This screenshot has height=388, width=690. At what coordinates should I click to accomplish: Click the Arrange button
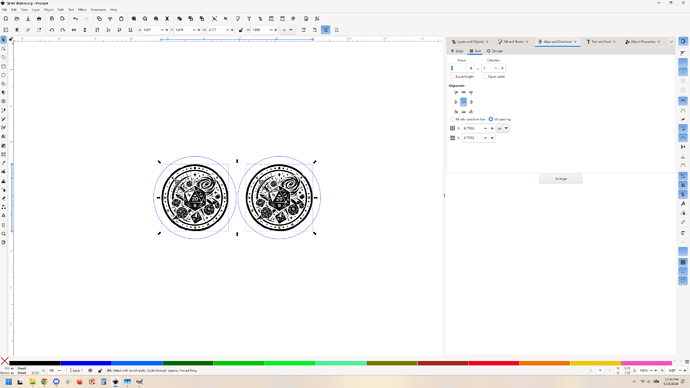point(561,179)
